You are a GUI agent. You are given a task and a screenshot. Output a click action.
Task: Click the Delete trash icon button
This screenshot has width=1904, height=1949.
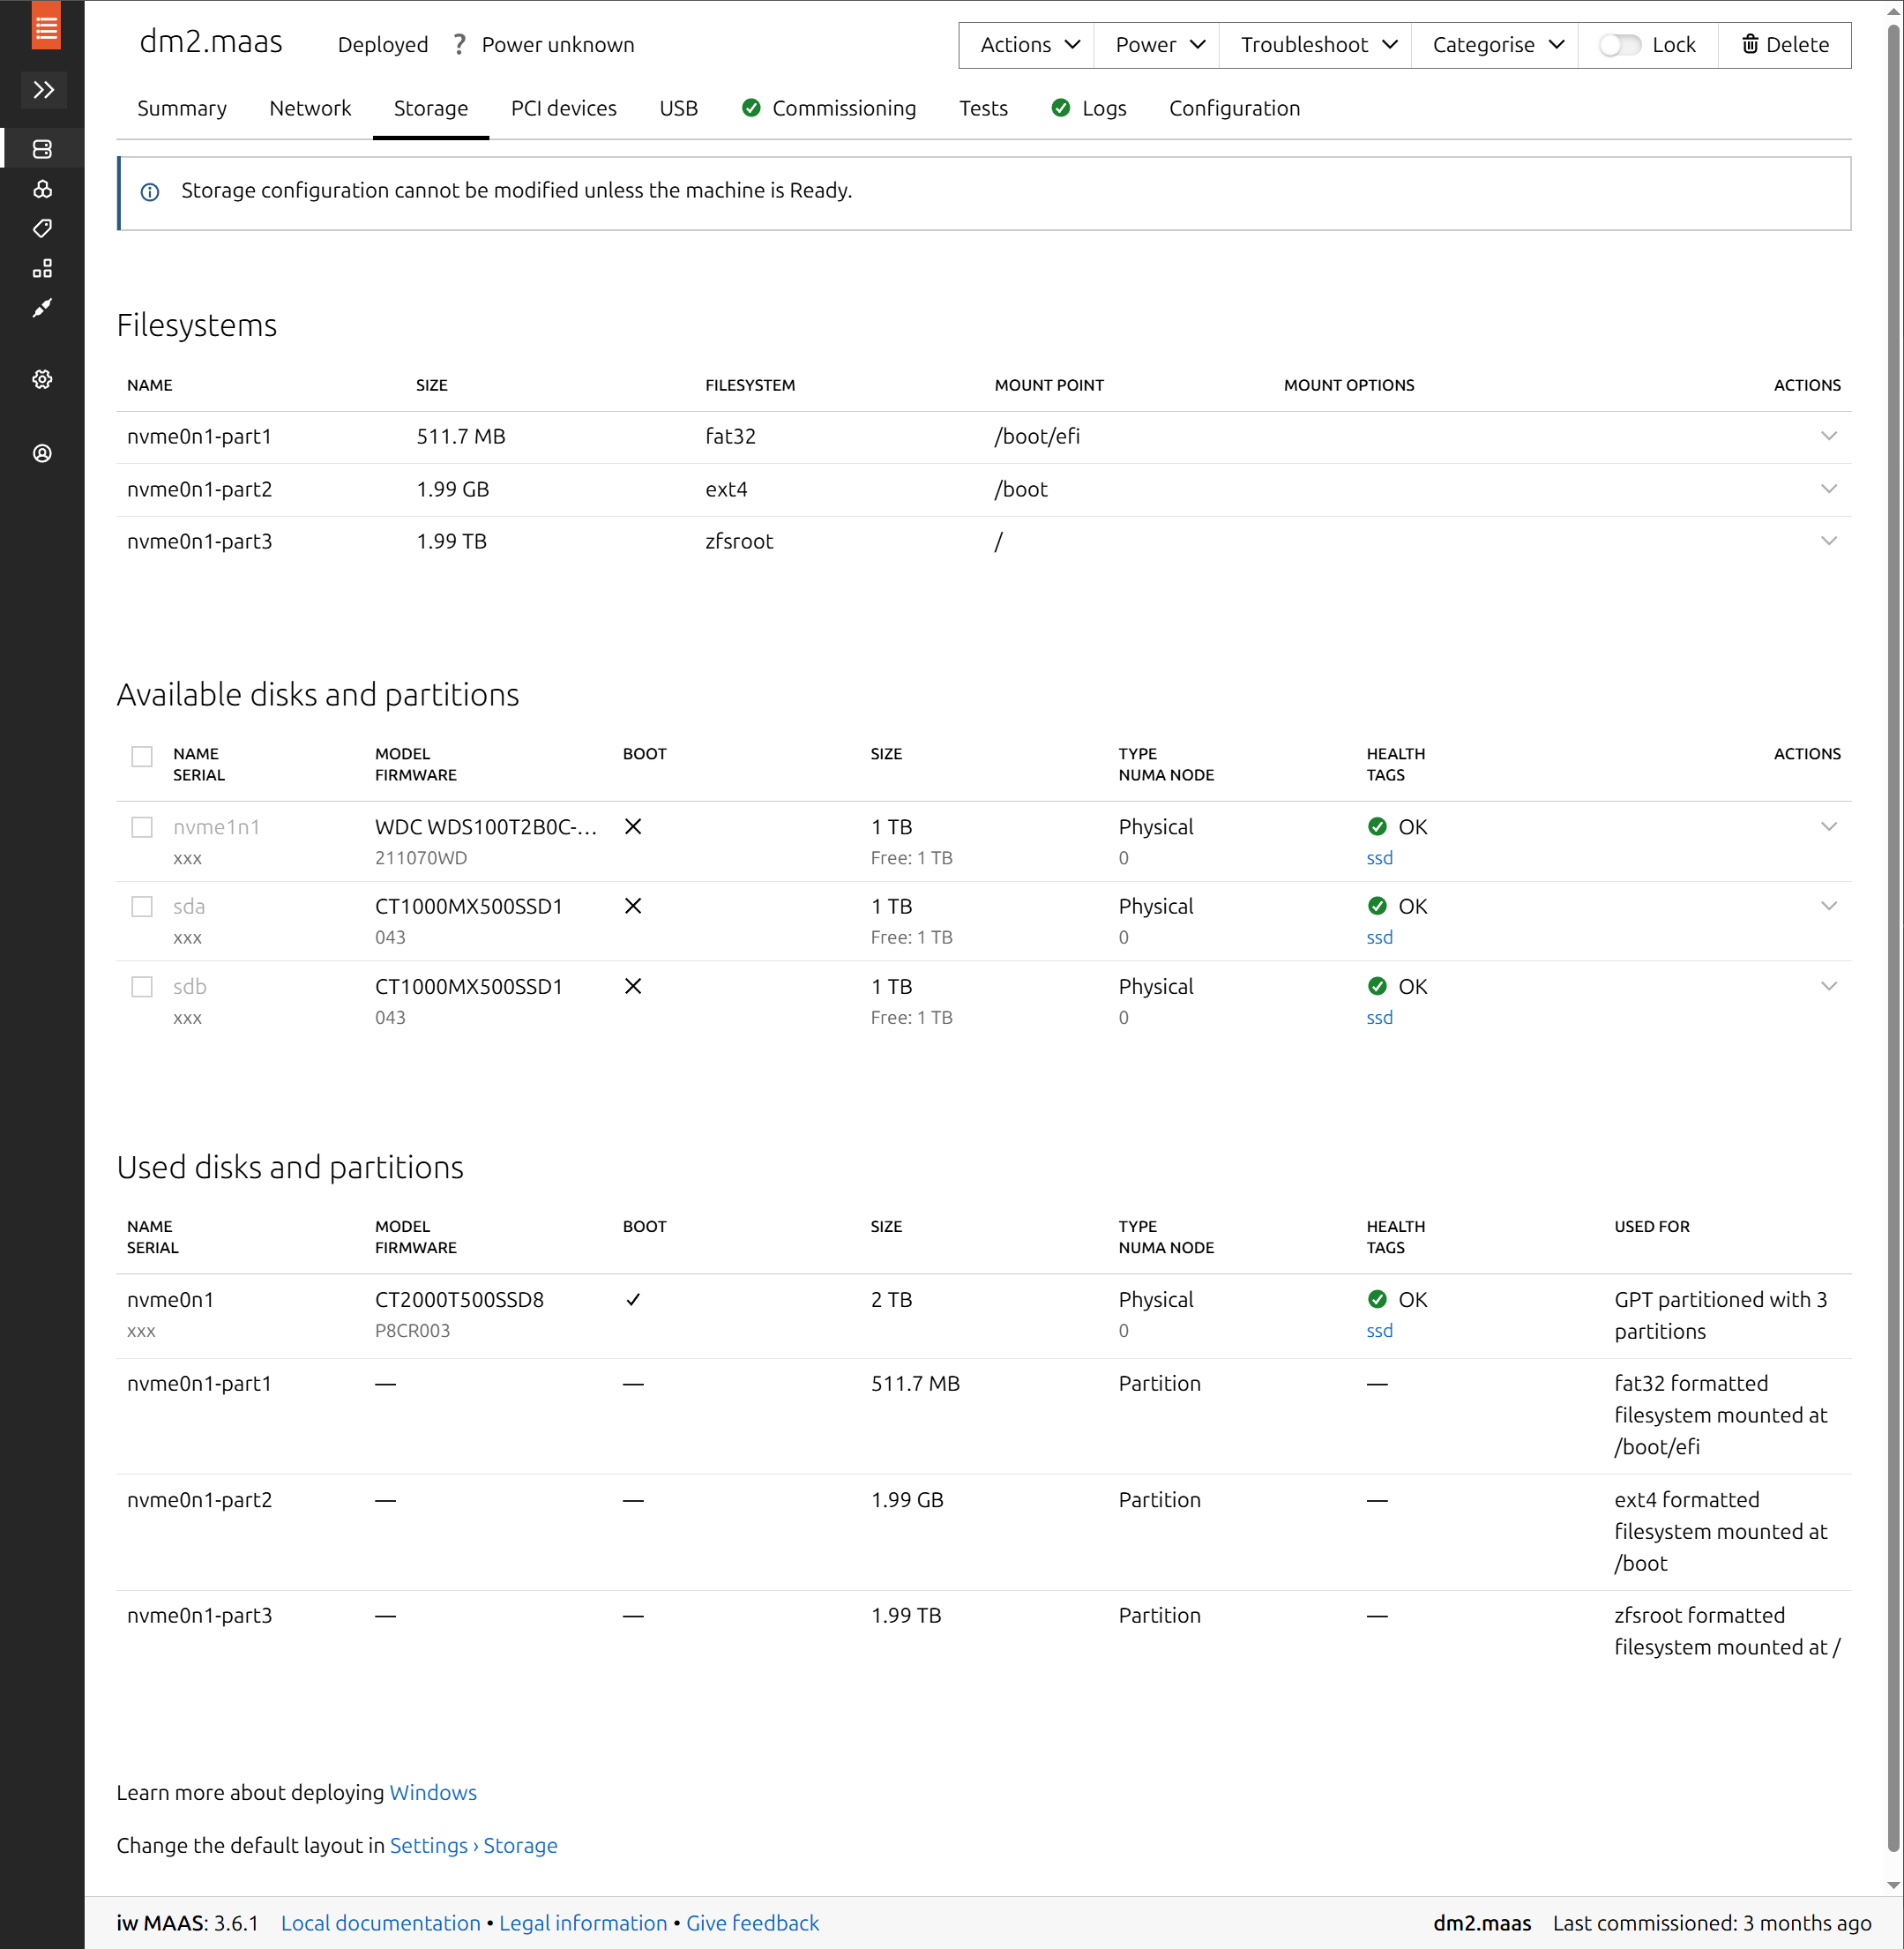1784,44
